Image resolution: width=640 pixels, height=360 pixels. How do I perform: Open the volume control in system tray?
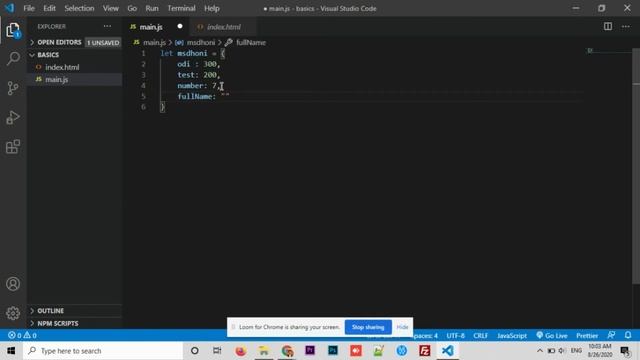click(x=562, y=351)
